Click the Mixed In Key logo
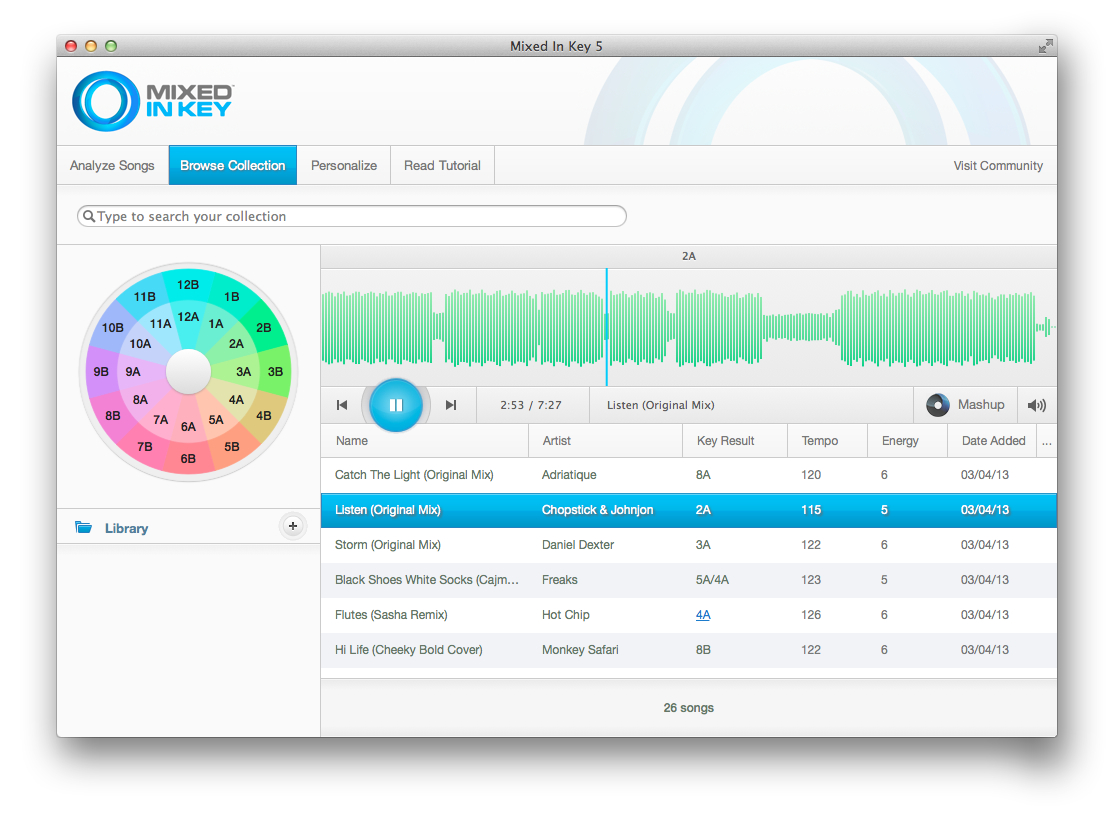Image resolution: width=1114 pixels, height=816 pixels. click(x=152, y=101)
